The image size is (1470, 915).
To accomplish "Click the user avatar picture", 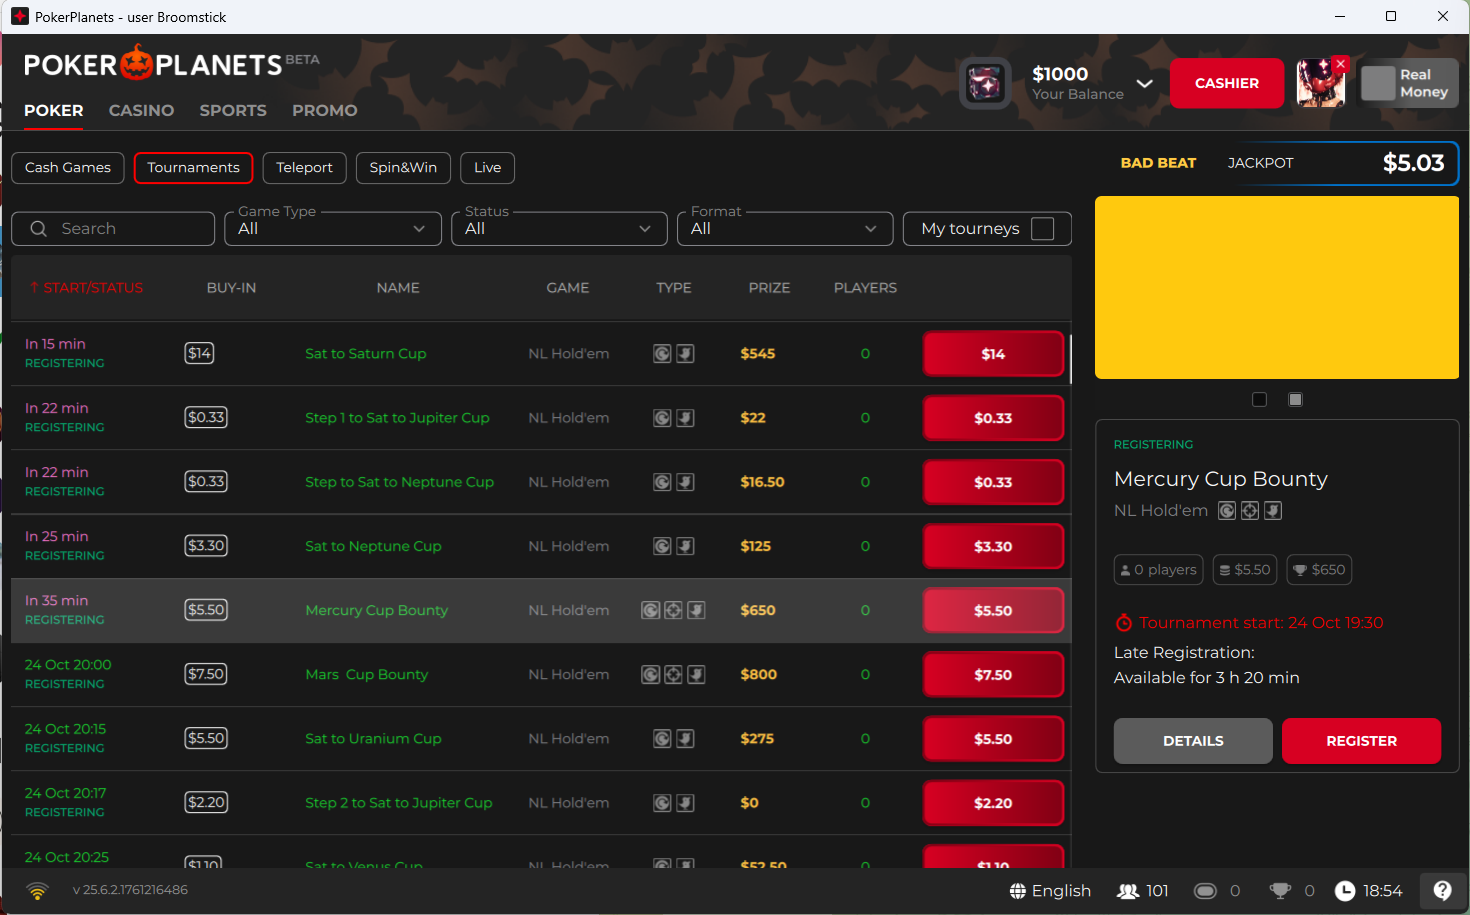I will pyautogui.click(x=1319, y=83).
